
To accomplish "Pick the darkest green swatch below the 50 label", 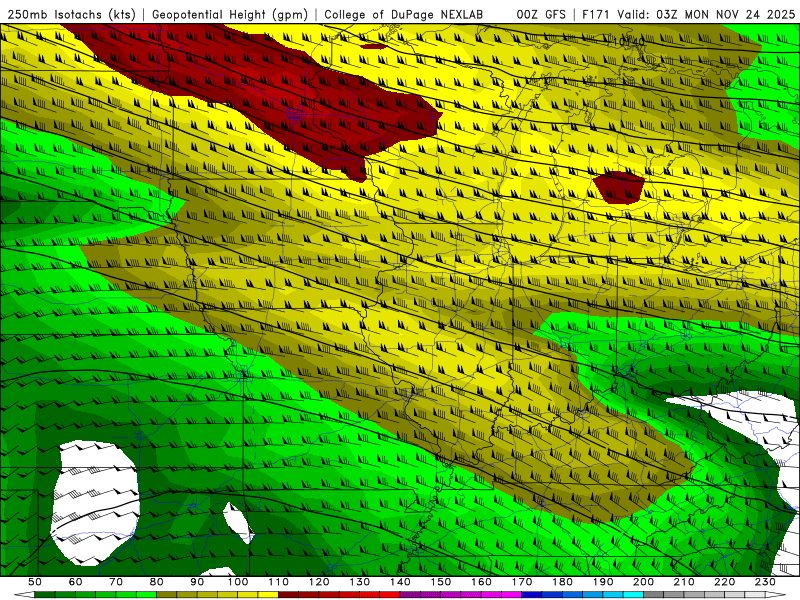I will [x=44, y=595].
